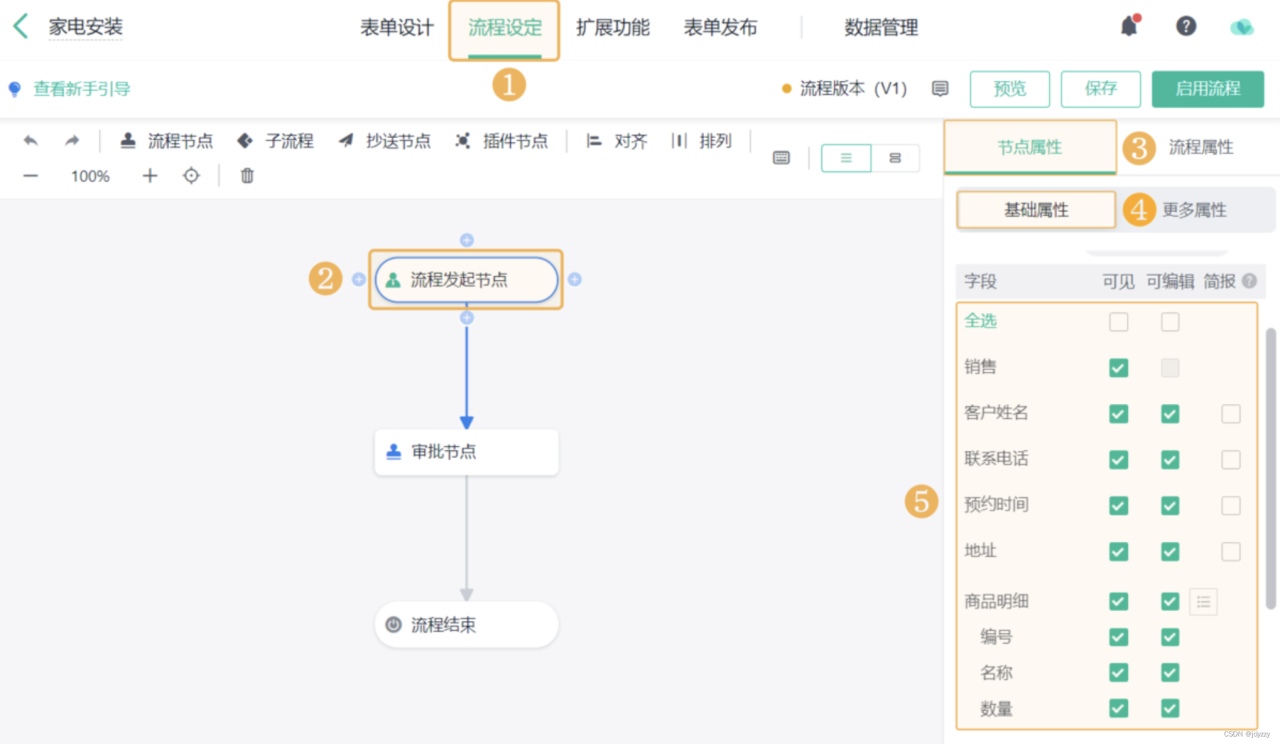Uncheck 可编辑 for 客户姓名 field
This screenshot has height=744, width=1280.
coord(1170,414)
